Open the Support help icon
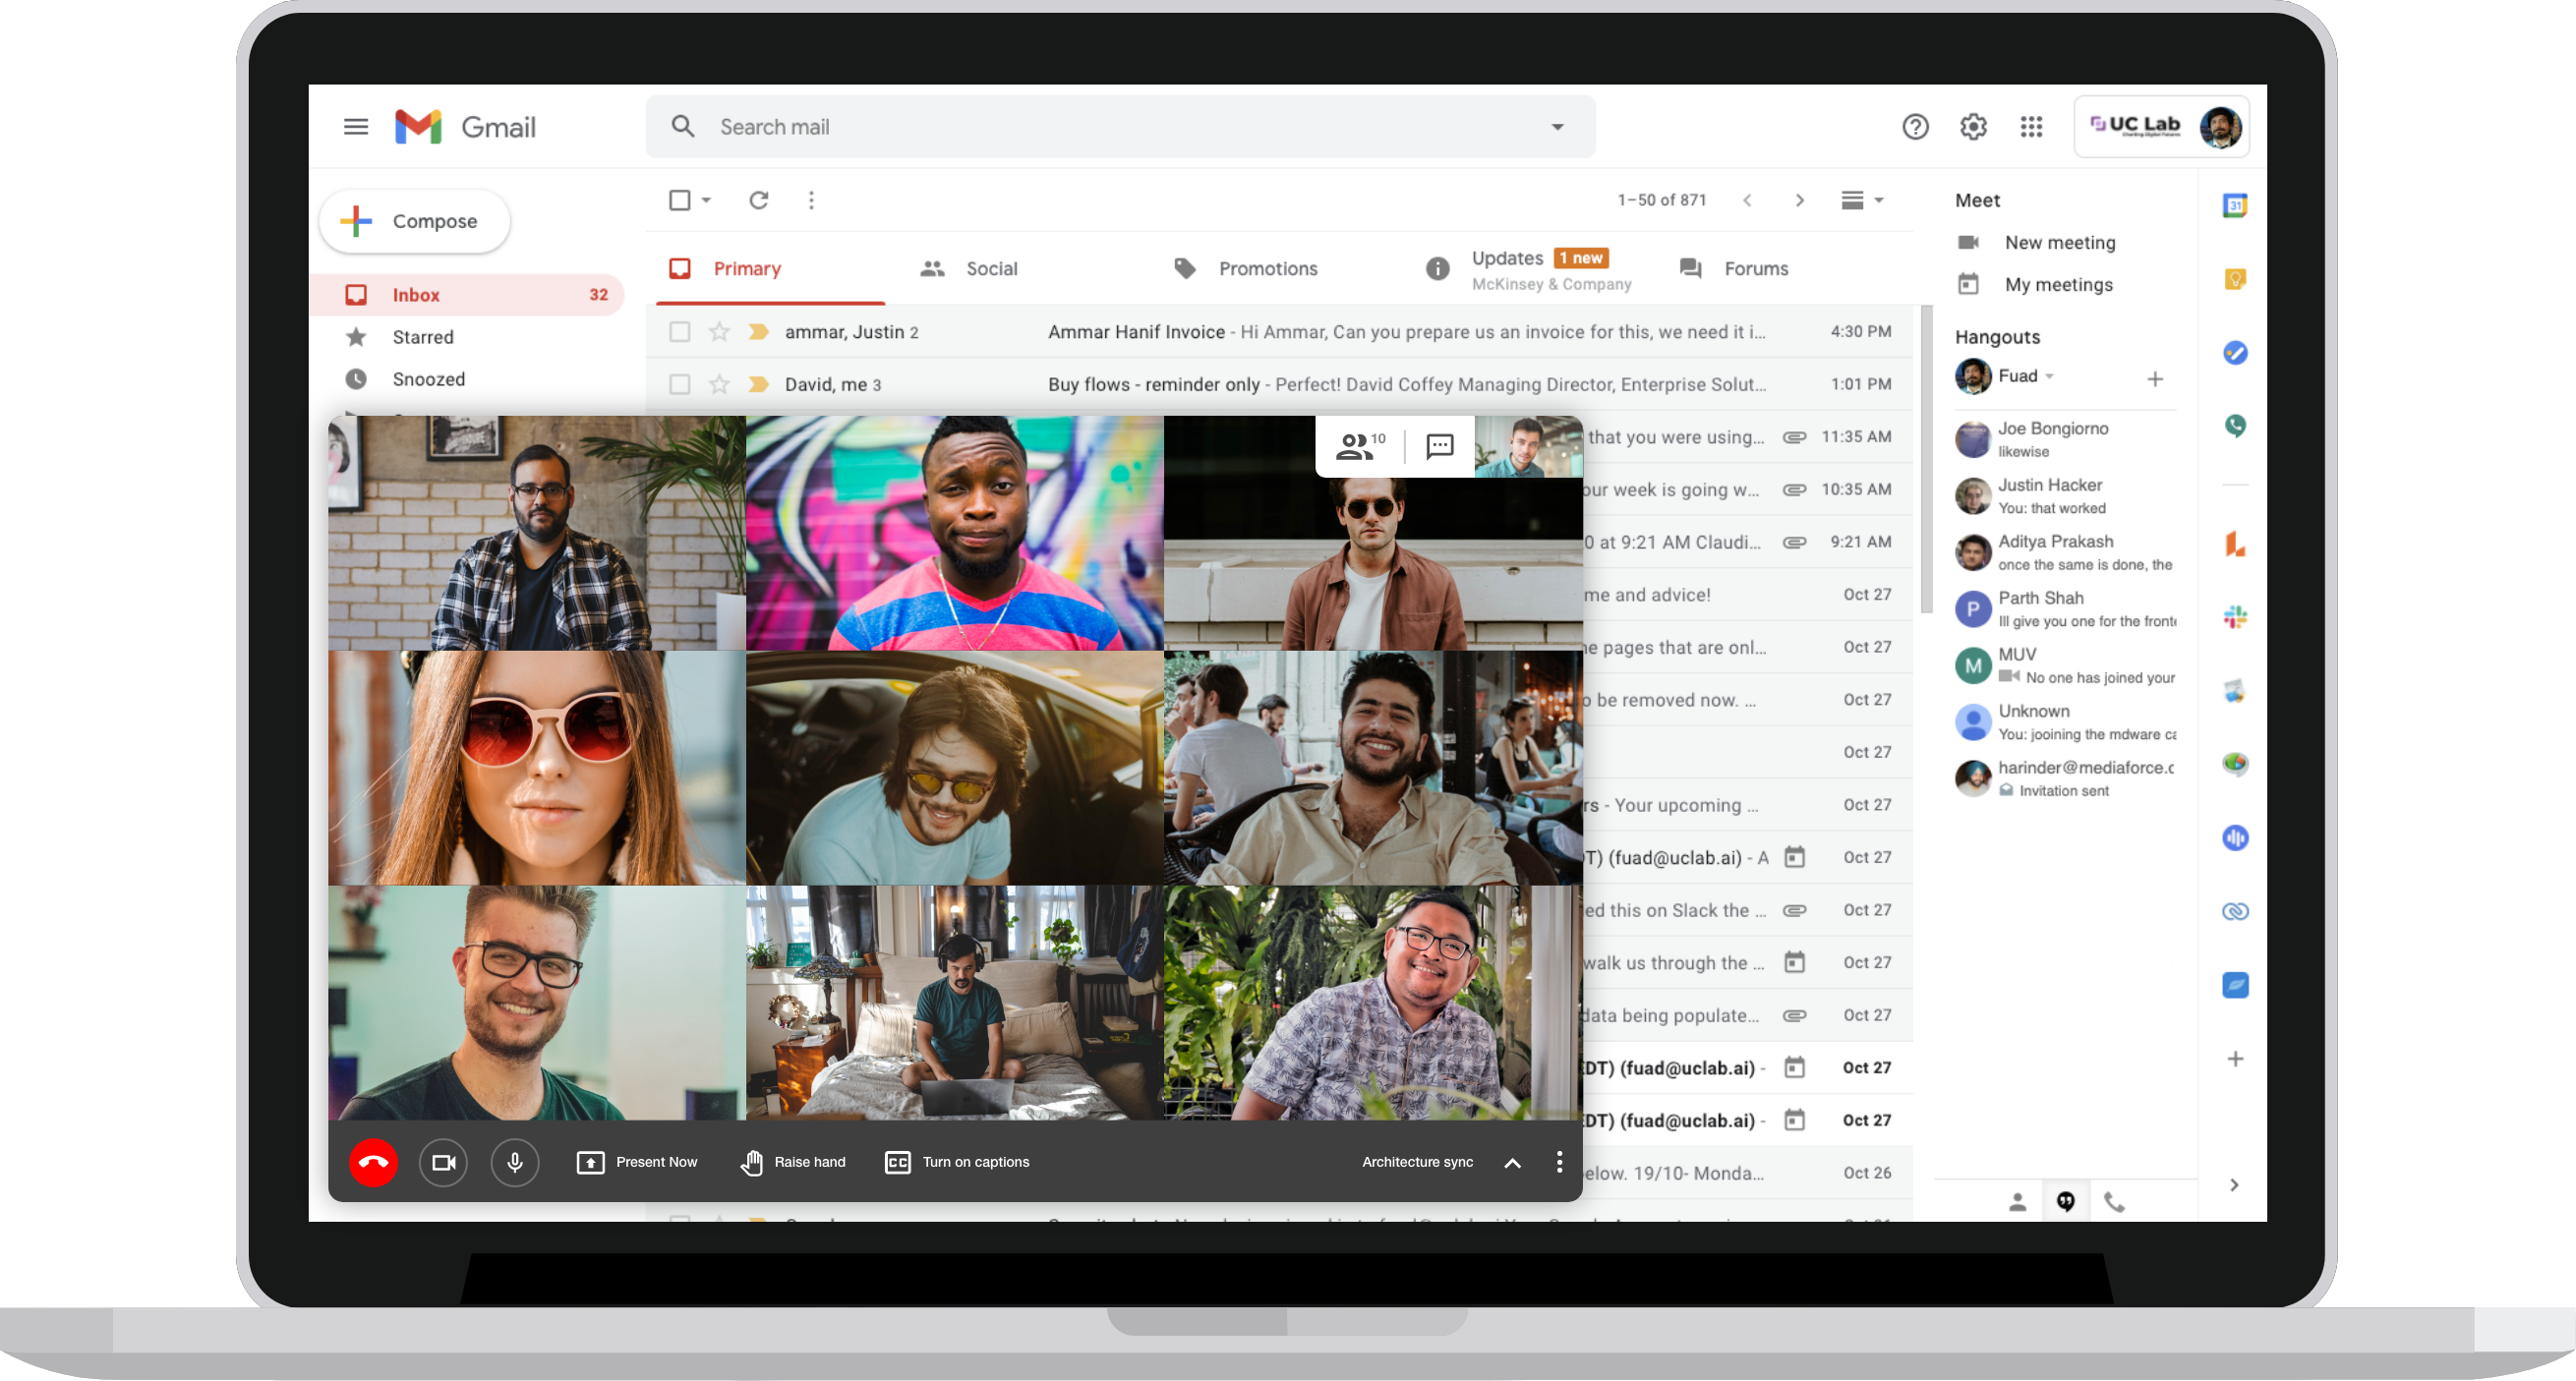 [x=1915, y=127]
